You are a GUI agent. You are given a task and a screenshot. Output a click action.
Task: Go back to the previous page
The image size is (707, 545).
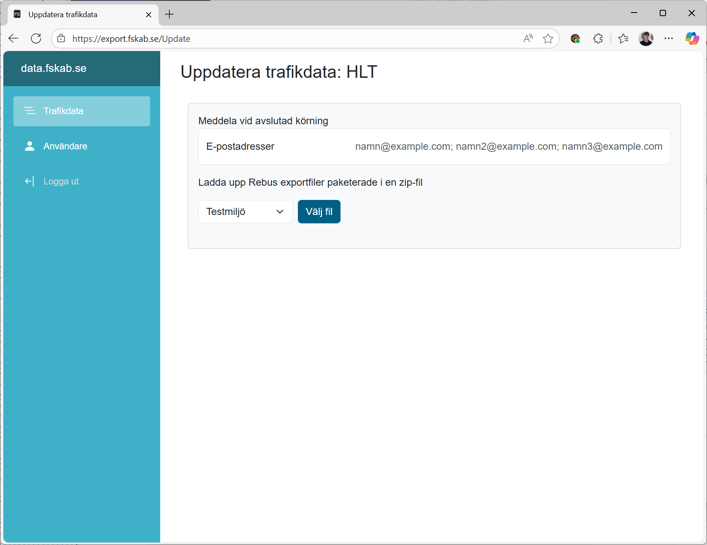(x=14, y=39)
